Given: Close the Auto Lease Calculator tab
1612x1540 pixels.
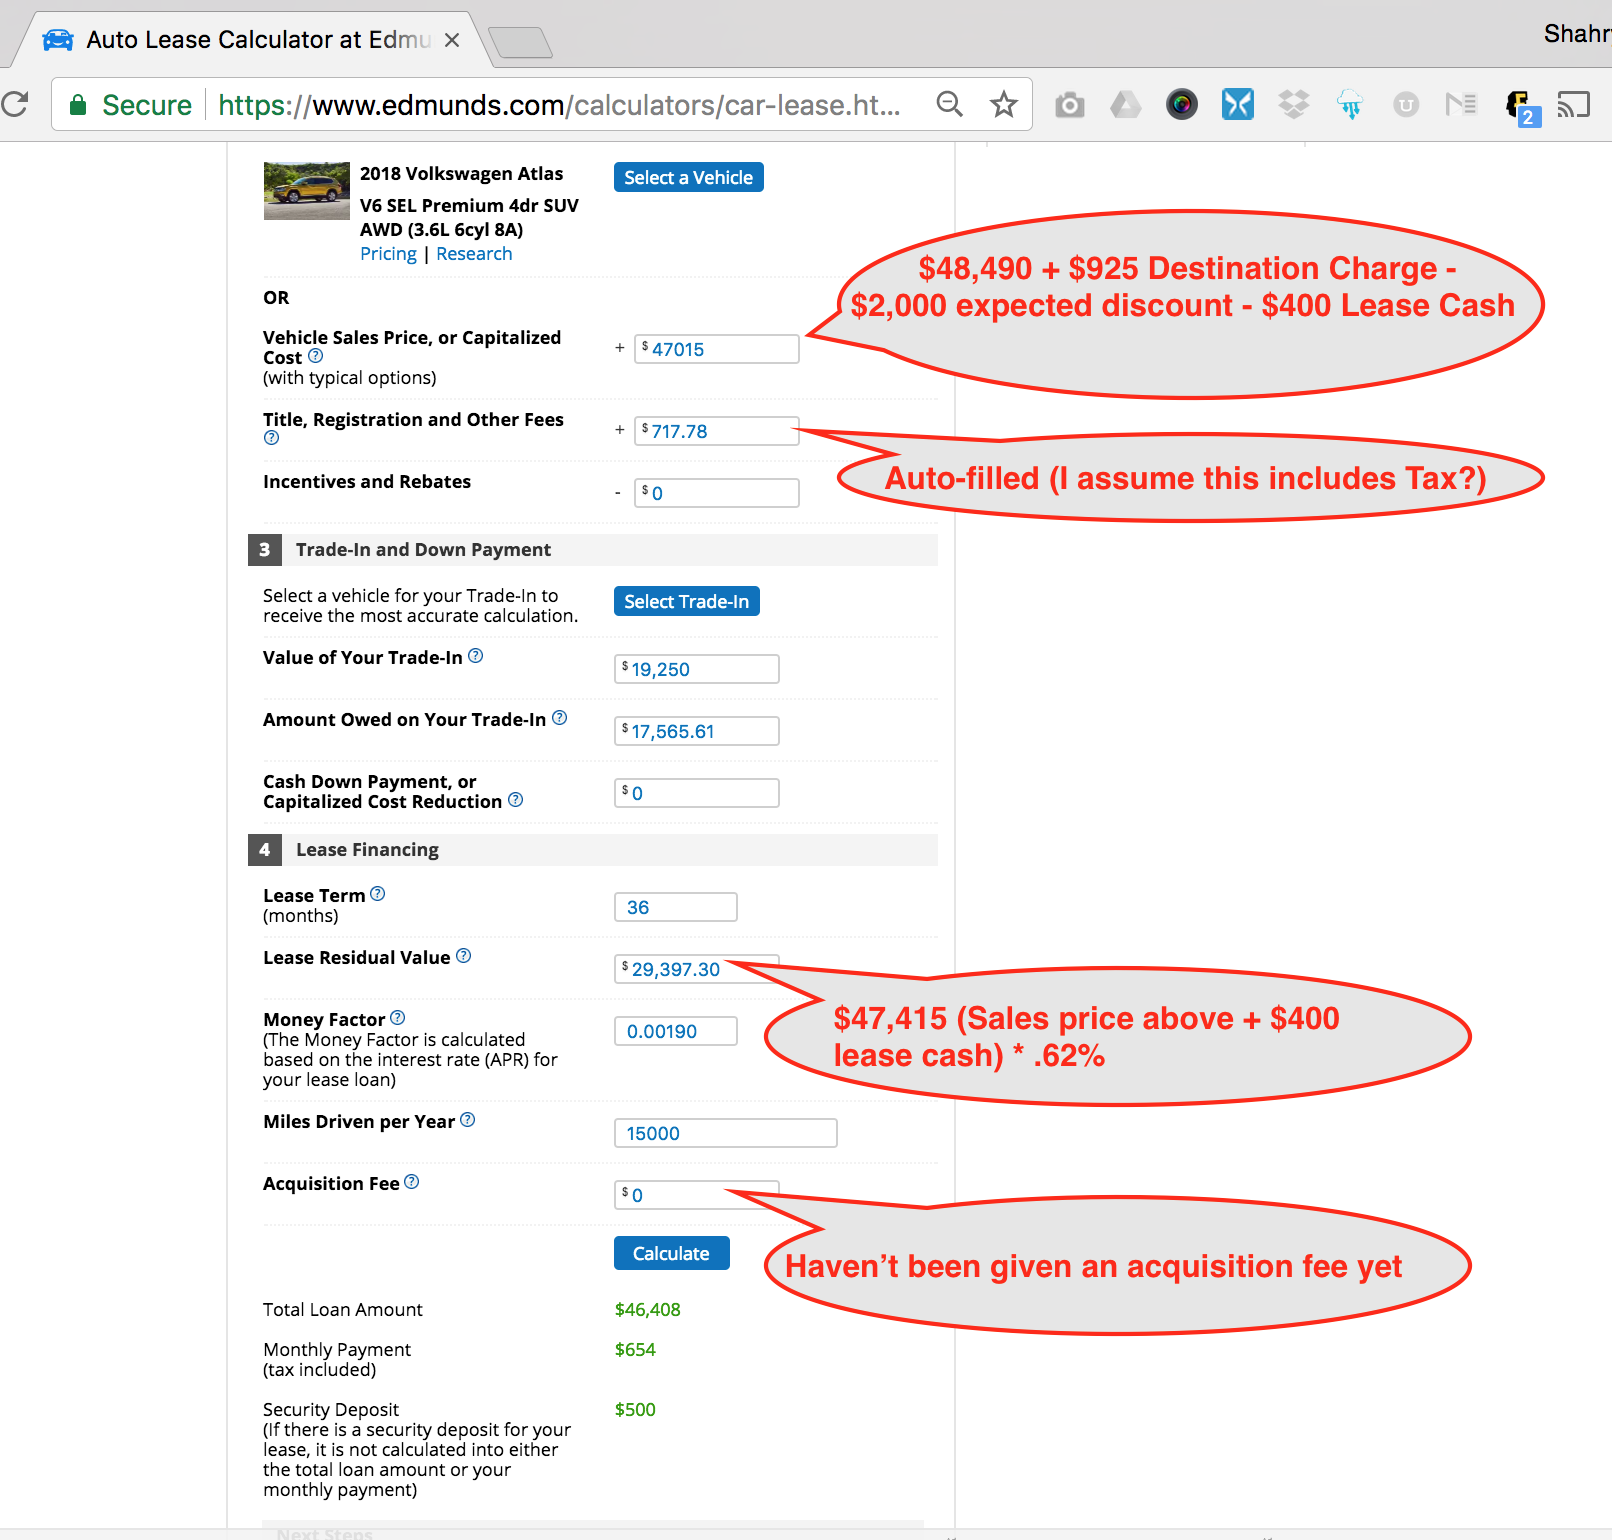Looking at the screenshot, I should point(452,40).
